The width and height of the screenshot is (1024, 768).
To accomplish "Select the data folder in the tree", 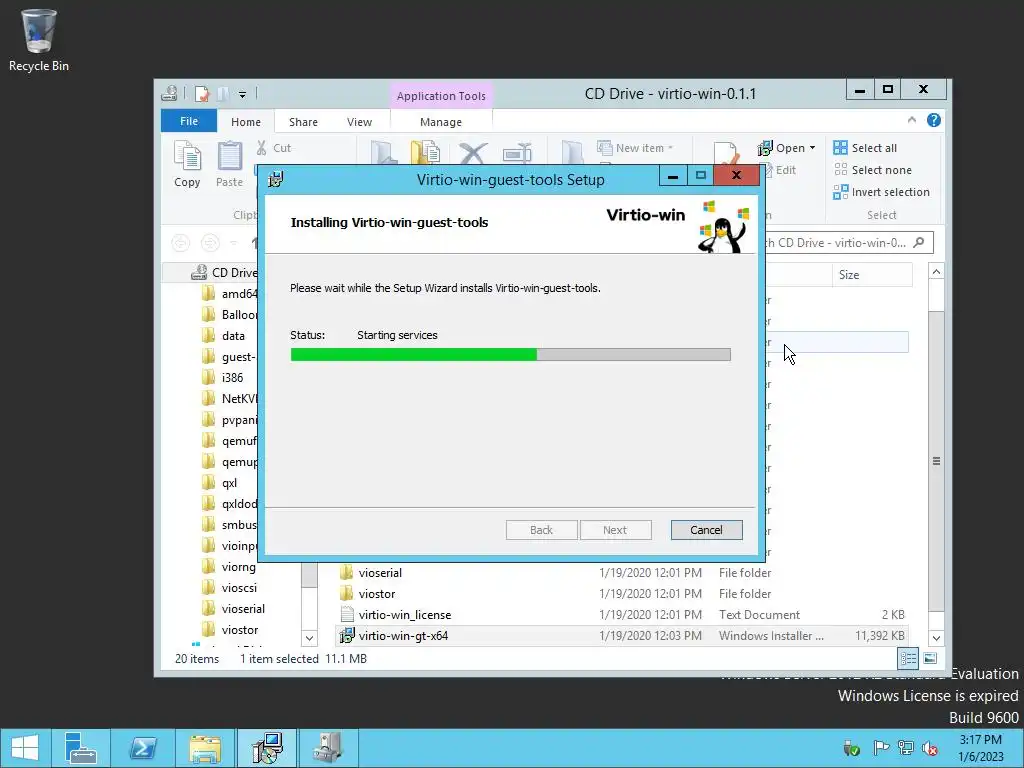I will click(x=223, y=336).
